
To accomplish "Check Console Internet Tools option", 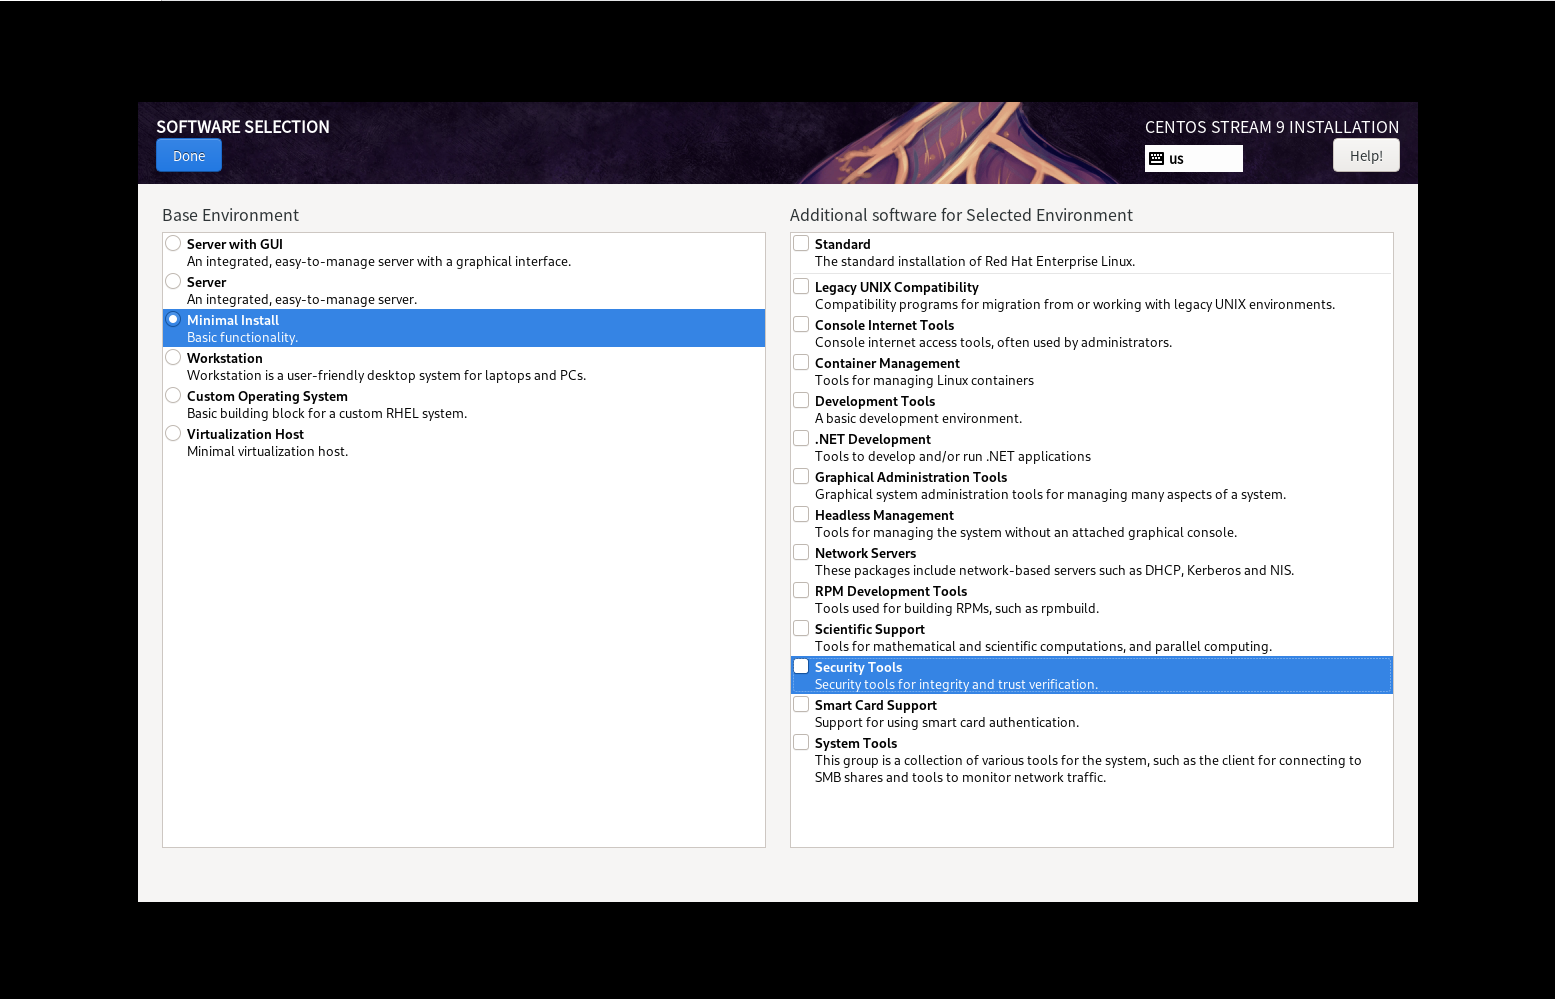I will point(801,324).
